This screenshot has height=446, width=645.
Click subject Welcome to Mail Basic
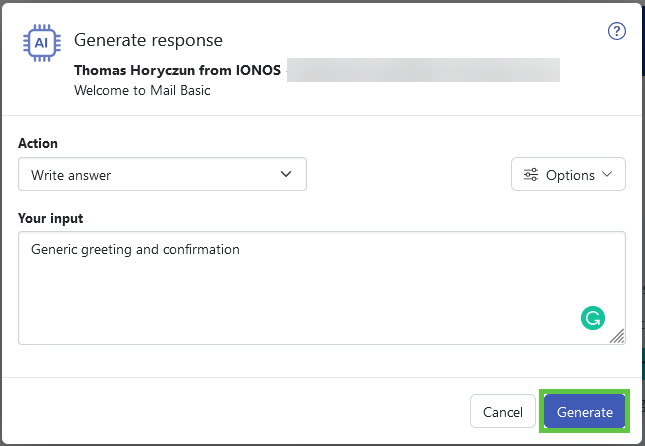[x=142, y=91]
